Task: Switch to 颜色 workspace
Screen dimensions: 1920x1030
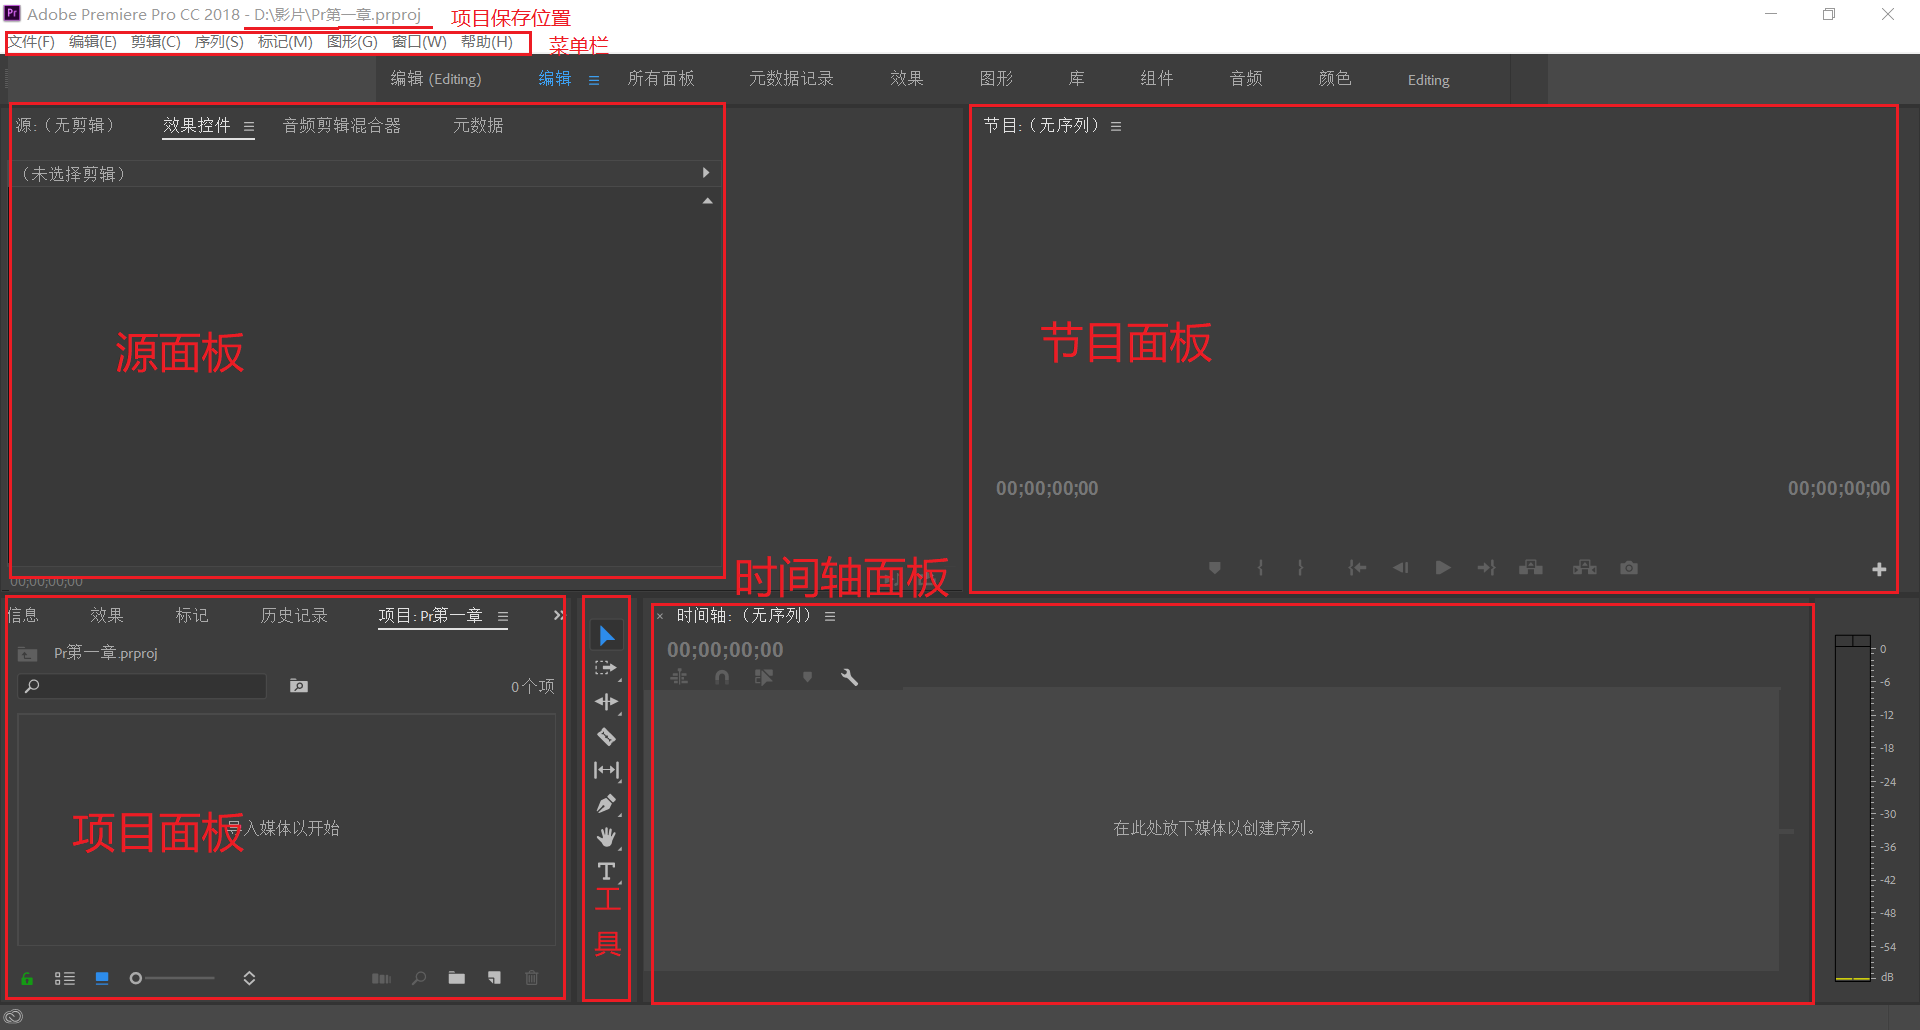Action: click(x=1335, y=79)
